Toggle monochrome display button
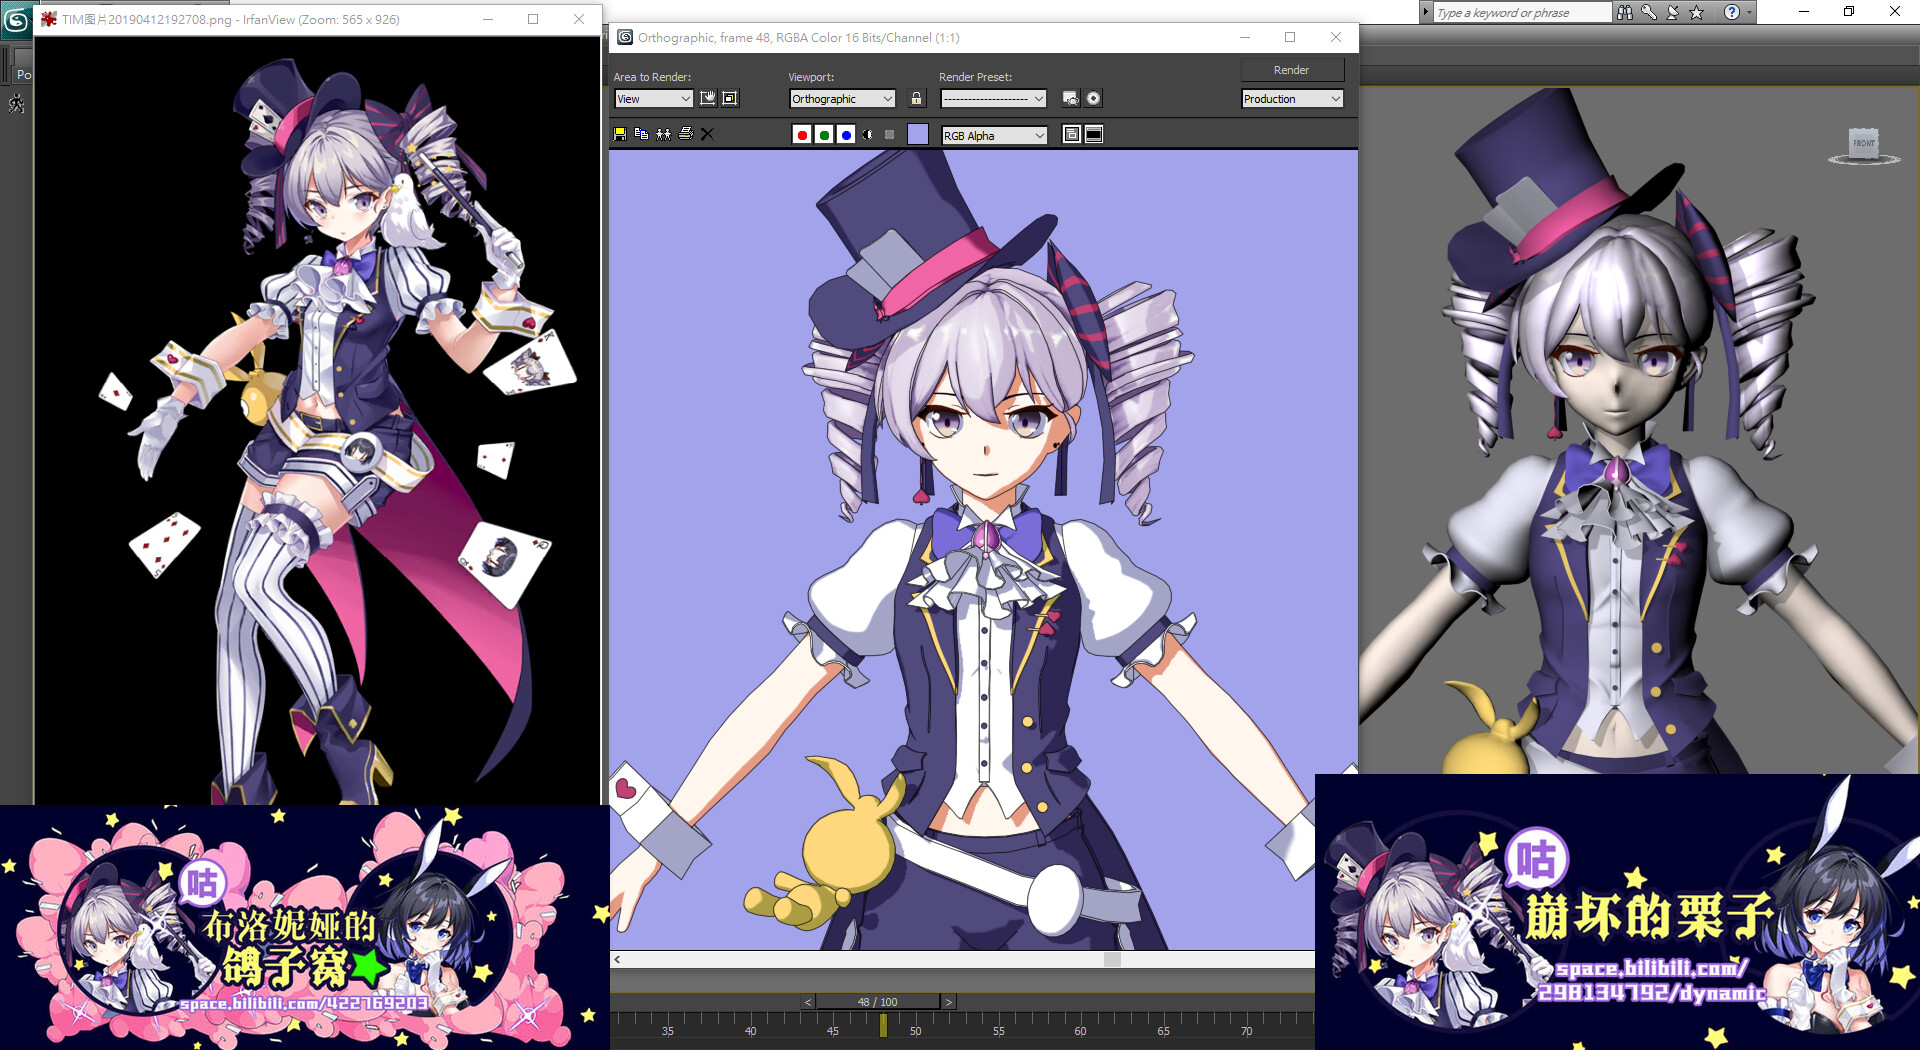The height and width of the screenshot is (1050, 1920). tap(889, 135)
